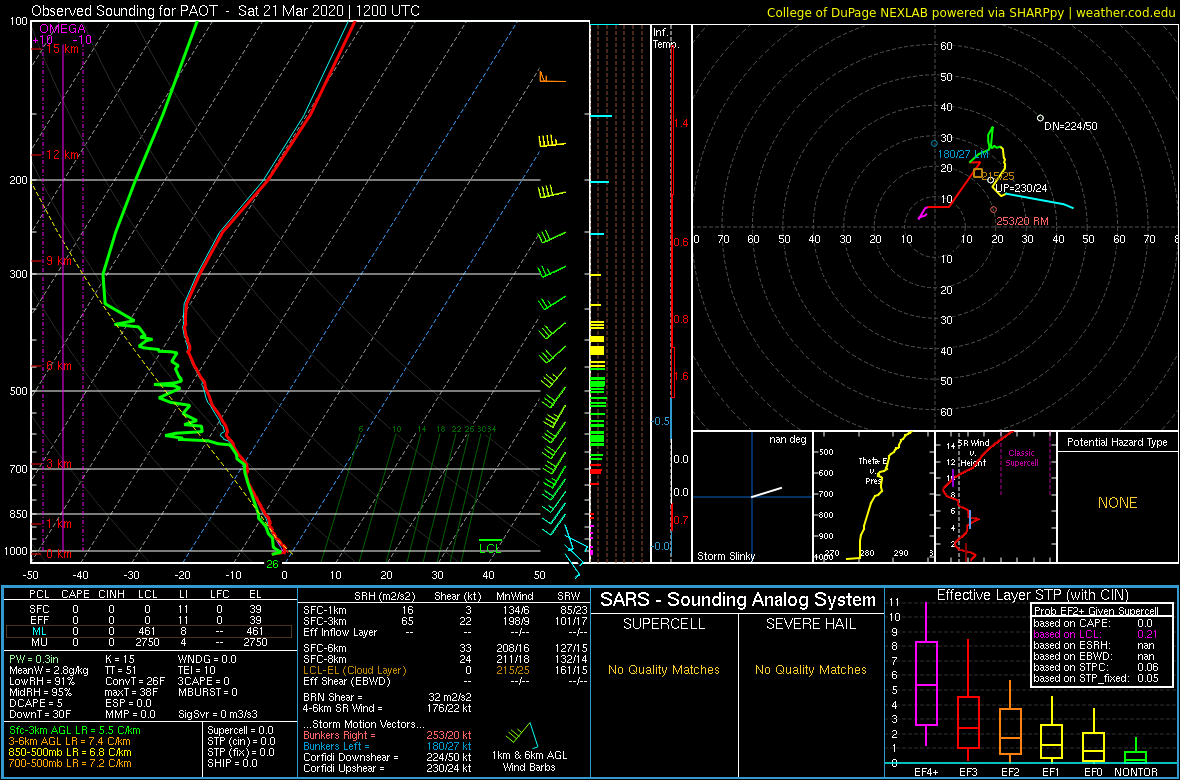The width and height of the screenshot is (1180, 780).
Task: Click the 3-6km AGL LR = 7.4 C/km line
Action: (x=70, y=741)
